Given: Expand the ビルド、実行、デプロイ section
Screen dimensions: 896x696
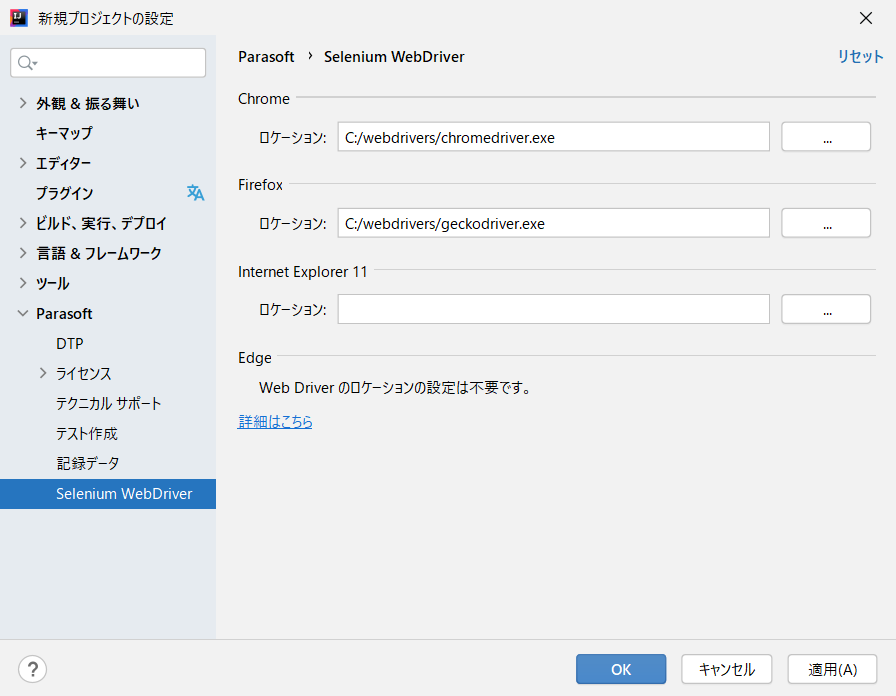Looking at the screenshot, I should 23,223.
